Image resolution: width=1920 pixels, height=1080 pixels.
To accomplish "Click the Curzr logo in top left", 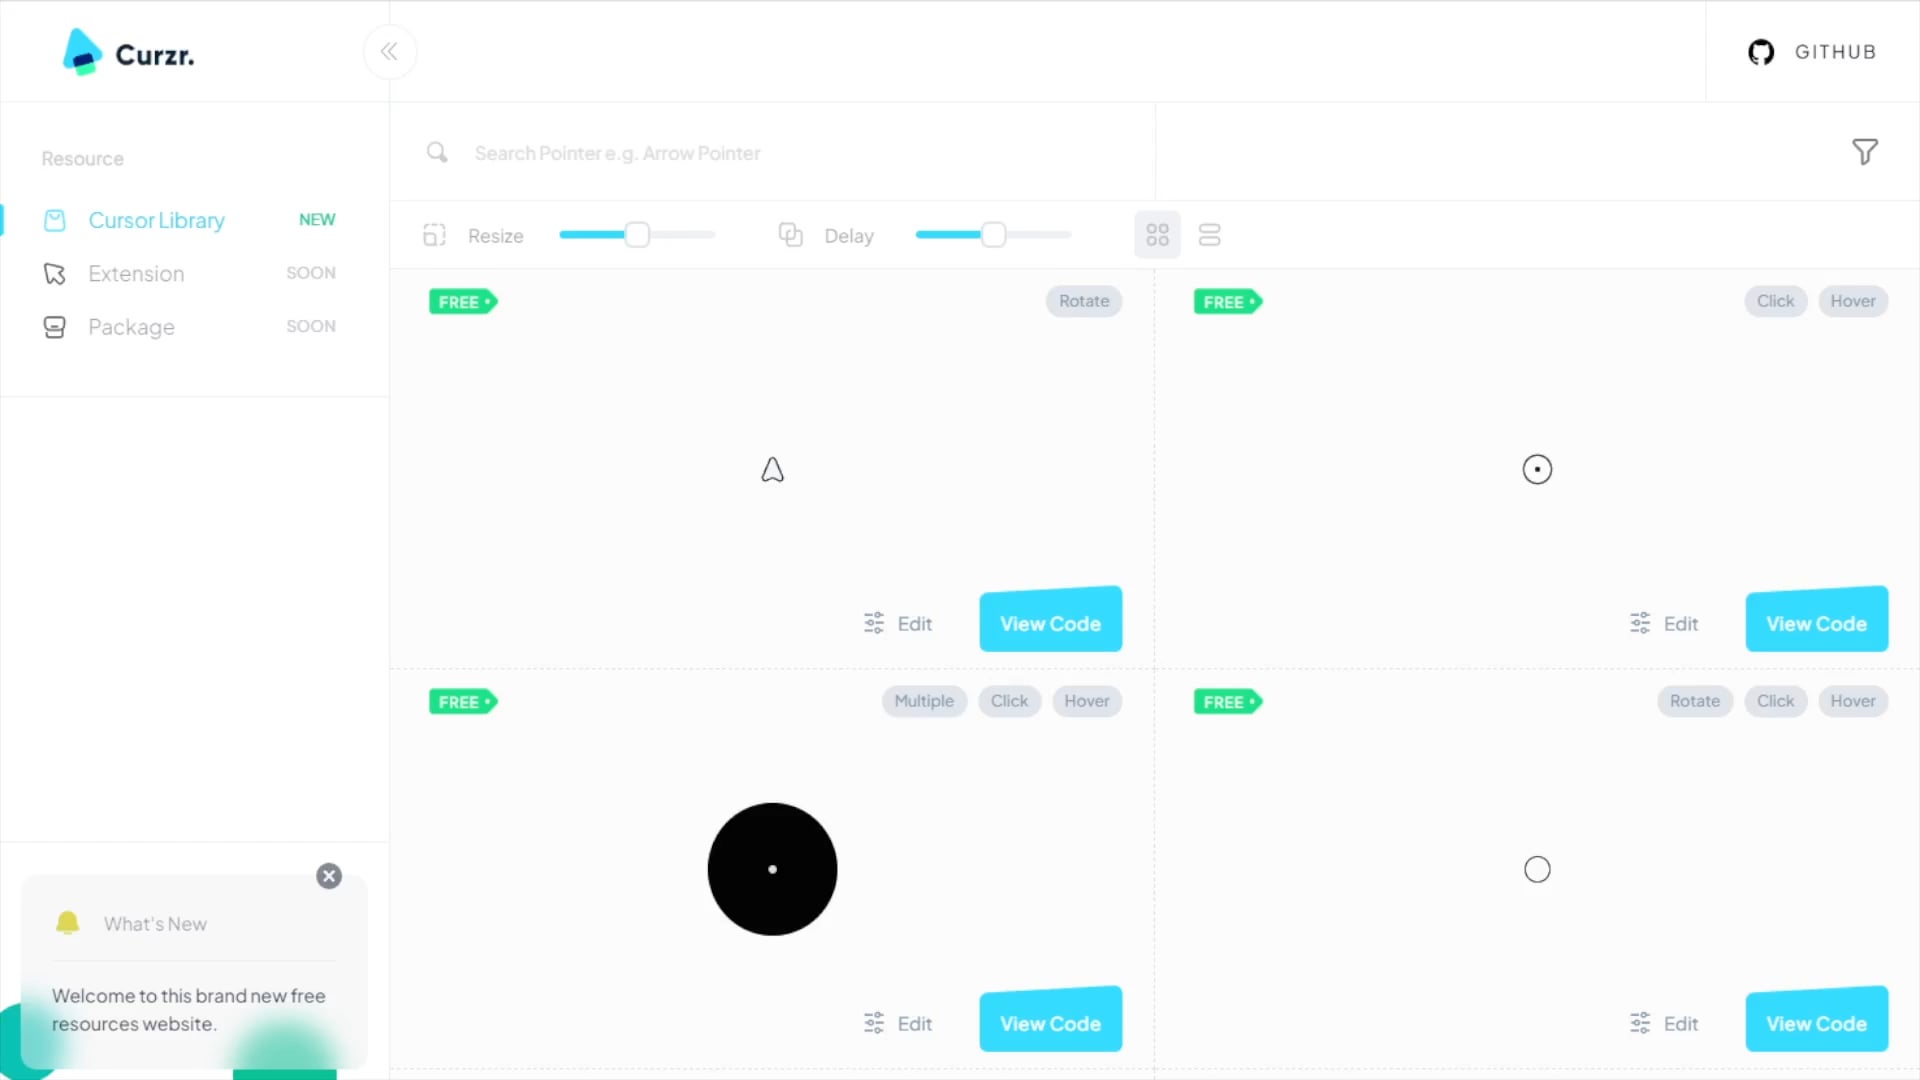I will click(128, 53).
